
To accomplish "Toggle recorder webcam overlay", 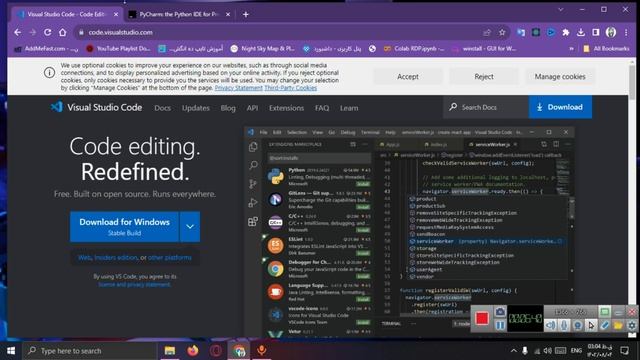I will point(578,325).
